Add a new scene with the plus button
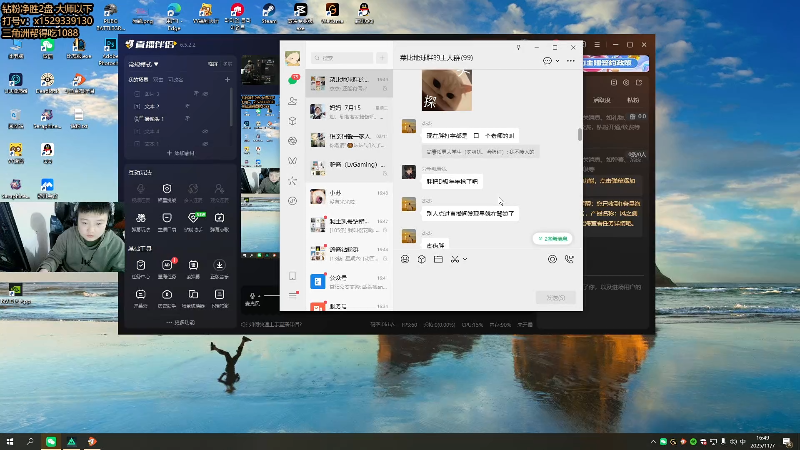 pyautogui.click(x=228, y=80)
